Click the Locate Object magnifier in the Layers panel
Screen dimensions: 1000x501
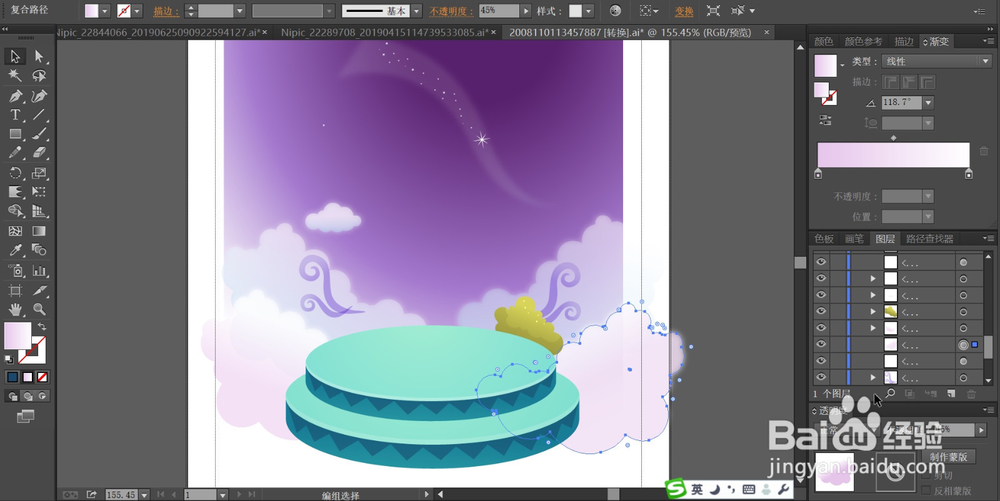click(890, 394)
